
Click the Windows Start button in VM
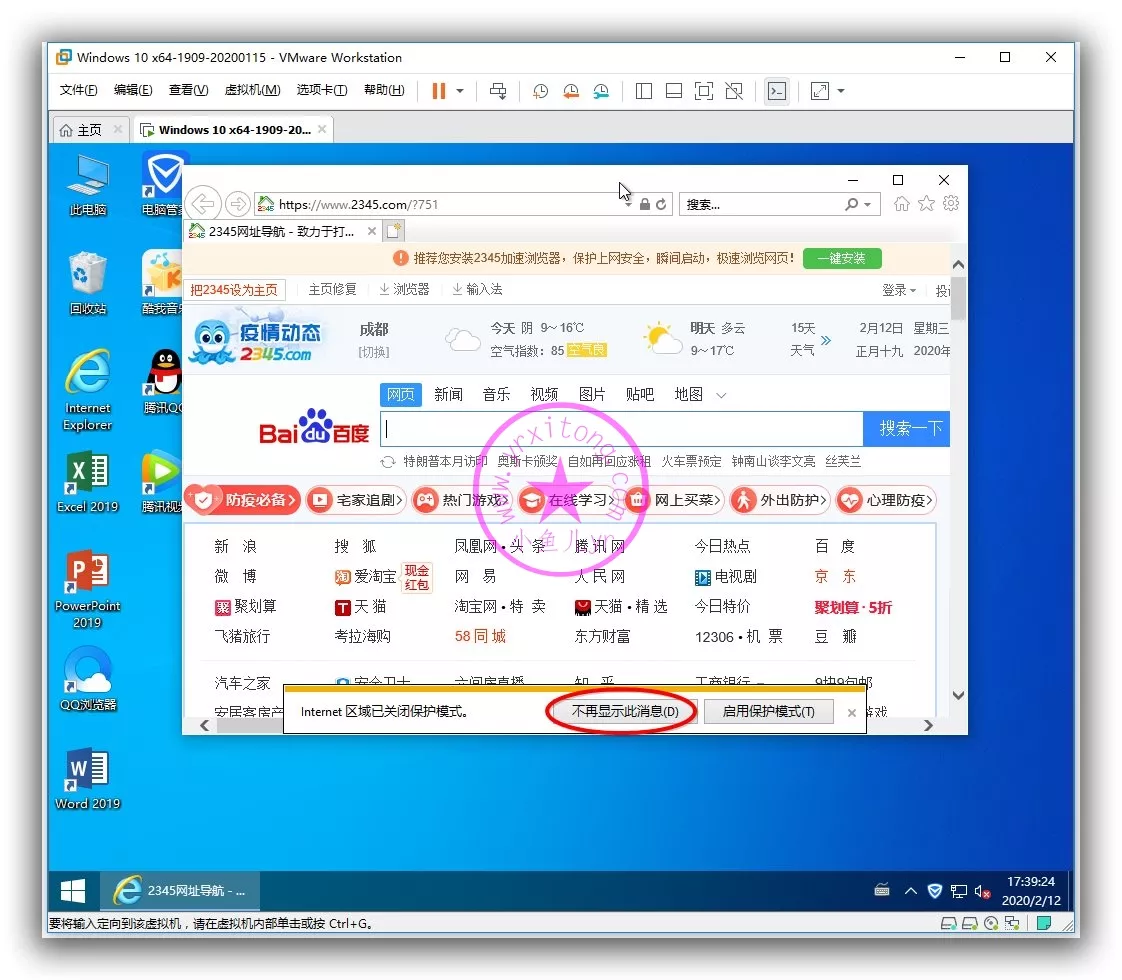pyautogui.click(x=73, y=889)
